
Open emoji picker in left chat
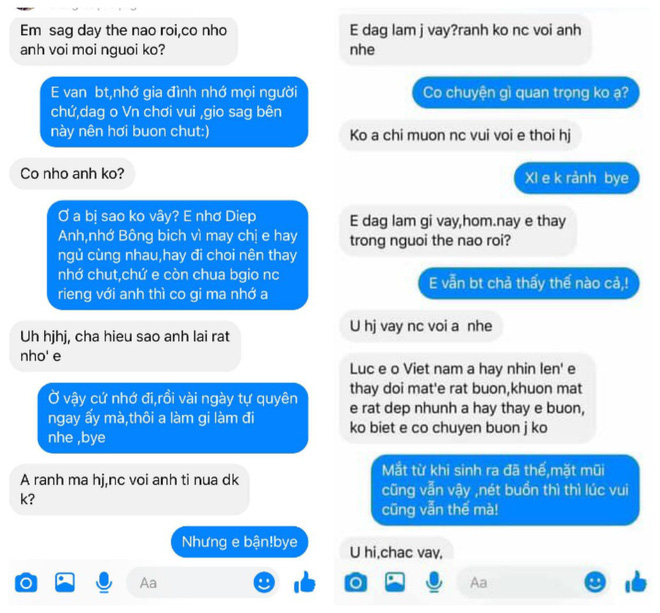[264, 583]
